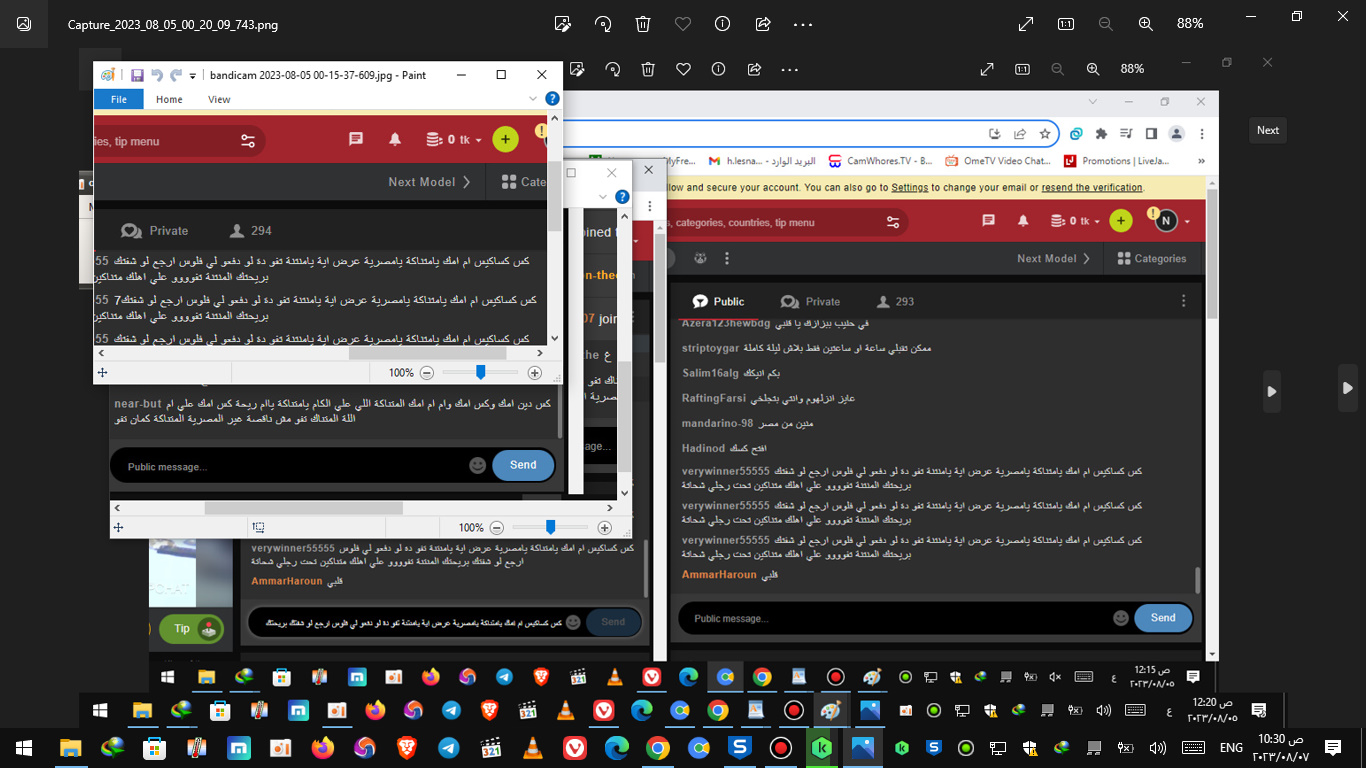Open the user avatar N account menu

pyautogui.click(x=1165, y=221)
